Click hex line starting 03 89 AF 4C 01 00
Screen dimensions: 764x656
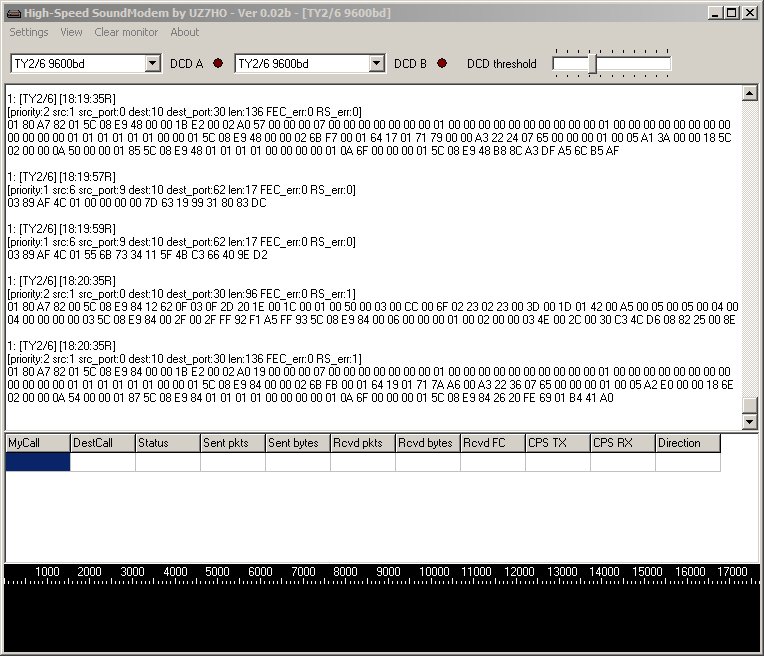click(x=137, y=203)
